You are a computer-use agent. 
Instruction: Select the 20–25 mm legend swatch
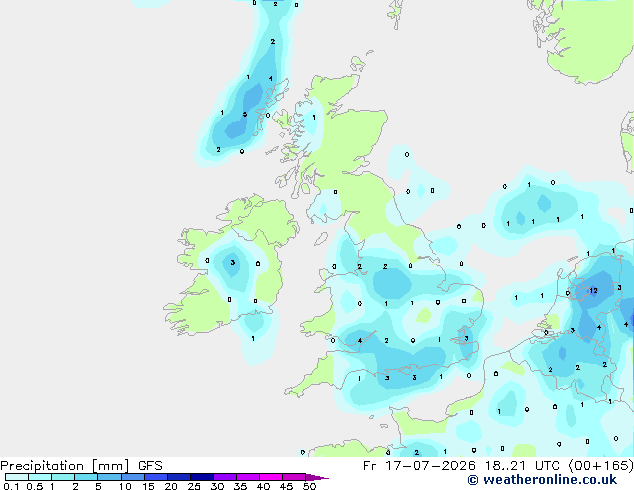point(179,477)
